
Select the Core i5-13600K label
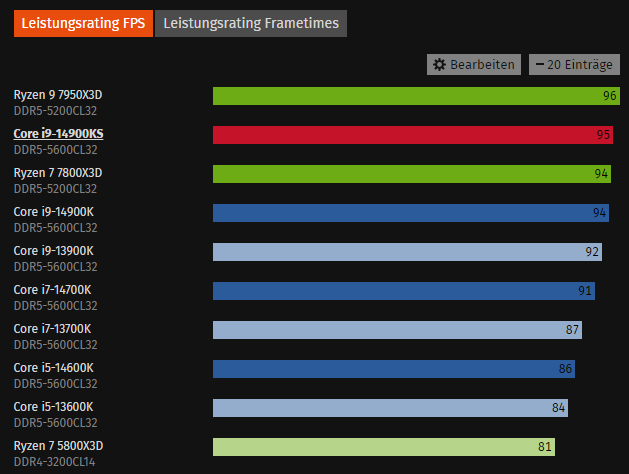(53, 407)
